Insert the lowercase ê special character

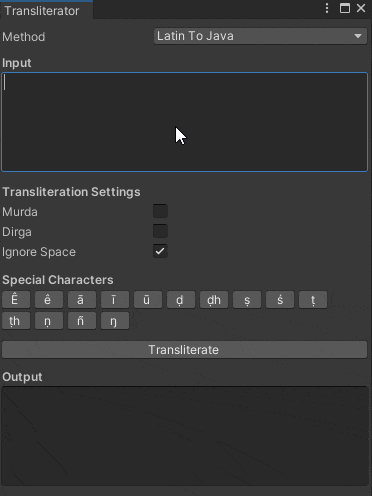pos(49,300)
